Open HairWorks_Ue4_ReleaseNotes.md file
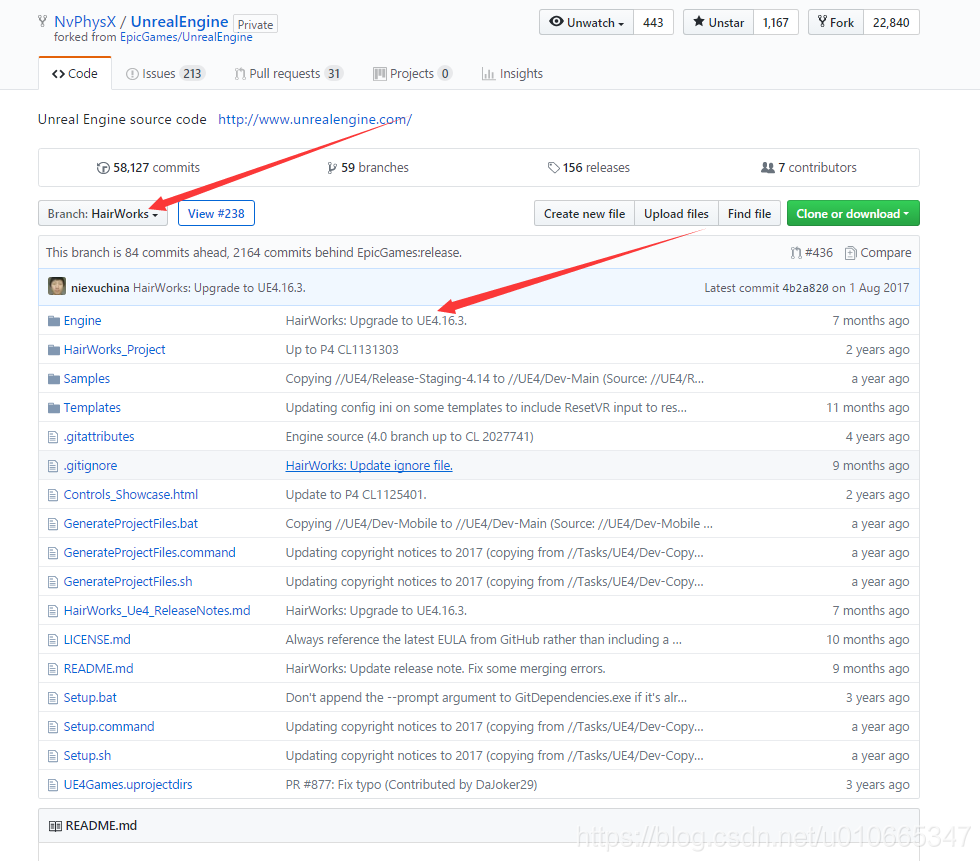980x861 pixels. coord(157,610)
